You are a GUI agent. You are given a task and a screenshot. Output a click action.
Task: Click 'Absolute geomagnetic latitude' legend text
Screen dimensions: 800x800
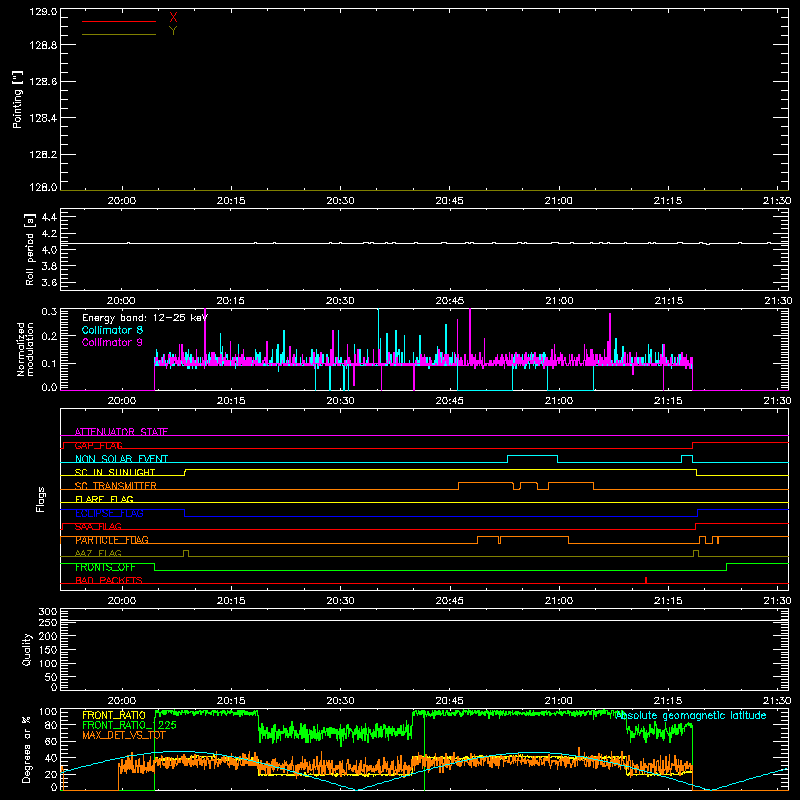[691, 716]
